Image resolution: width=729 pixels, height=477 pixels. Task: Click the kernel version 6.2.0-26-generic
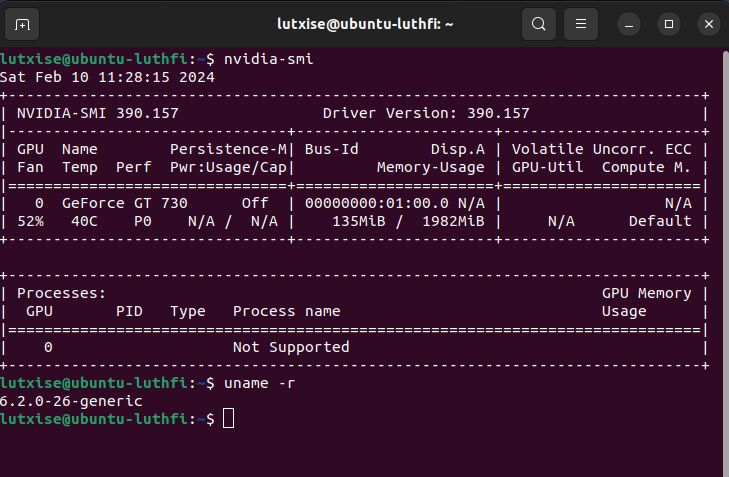pos(71,401)
